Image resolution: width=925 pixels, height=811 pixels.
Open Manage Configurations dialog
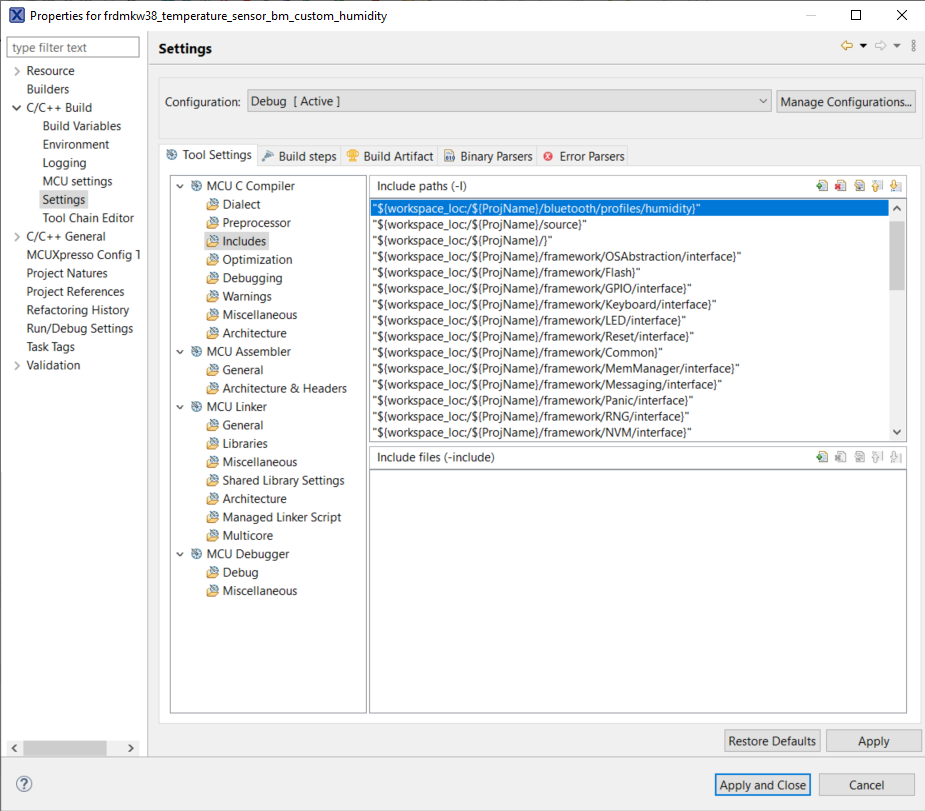click(x=845, y=101)
